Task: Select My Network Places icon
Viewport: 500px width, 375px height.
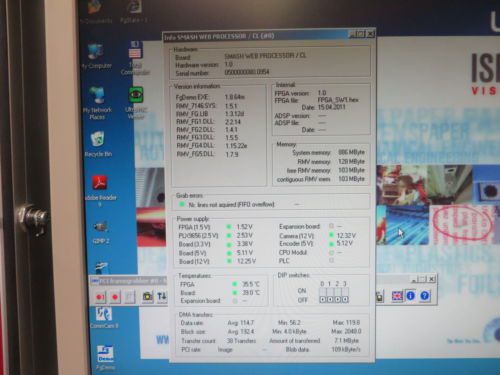Action: [x=97, y=102]
